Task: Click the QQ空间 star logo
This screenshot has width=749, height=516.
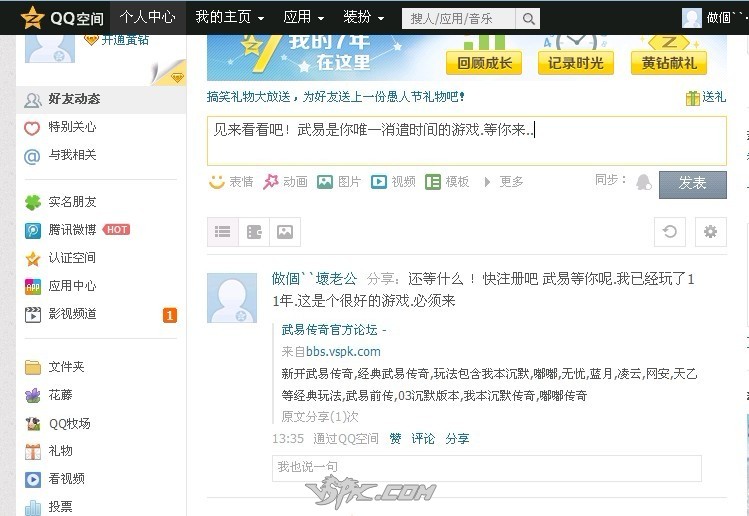Action: coord(32,18)
